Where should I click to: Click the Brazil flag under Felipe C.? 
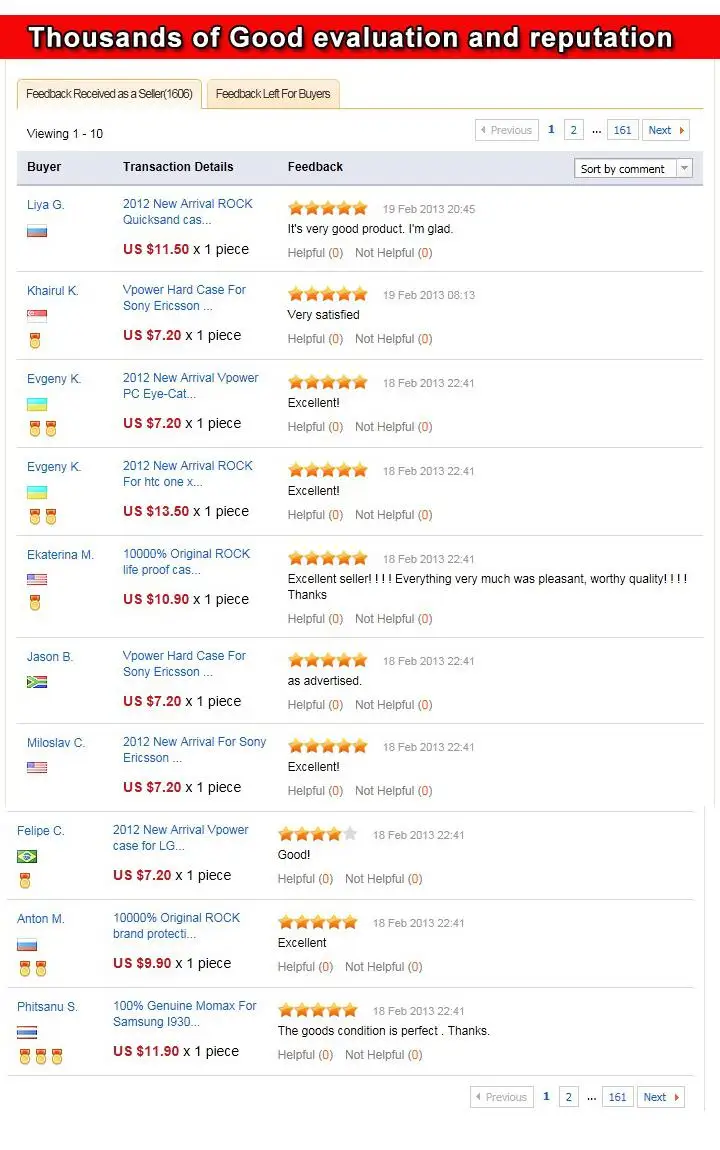tap(27, 856)
